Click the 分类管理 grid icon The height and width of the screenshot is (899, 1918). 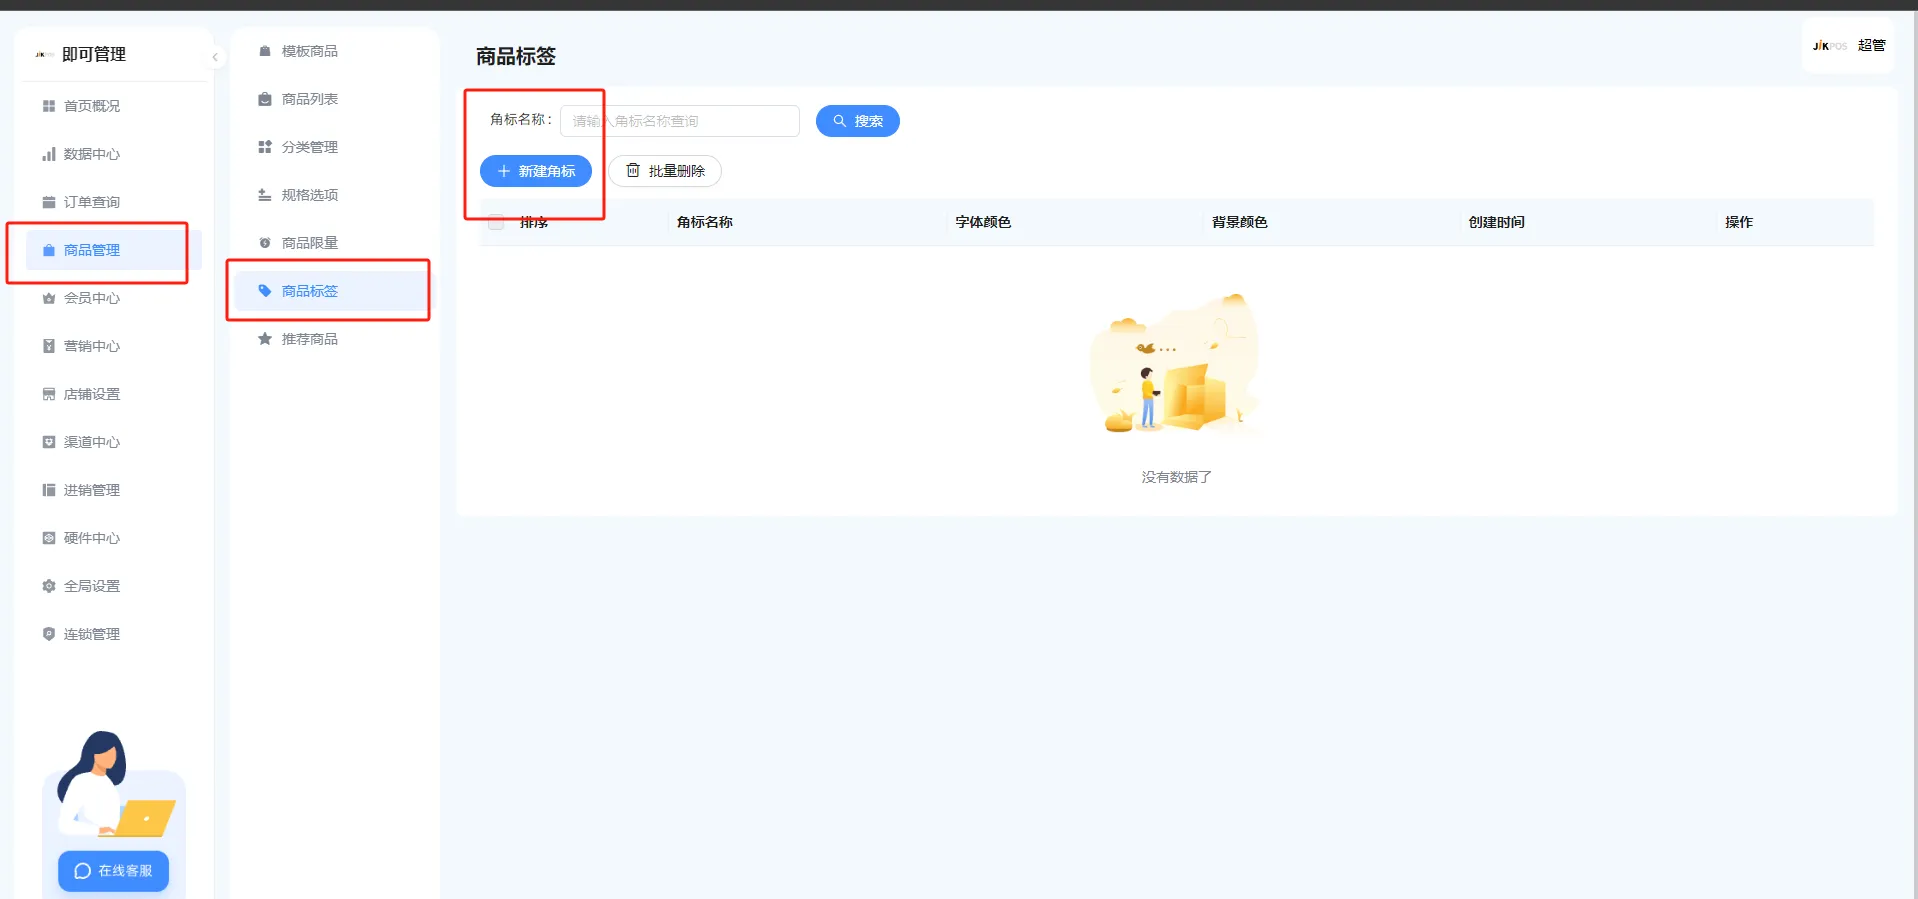click(x=265, y=147)
